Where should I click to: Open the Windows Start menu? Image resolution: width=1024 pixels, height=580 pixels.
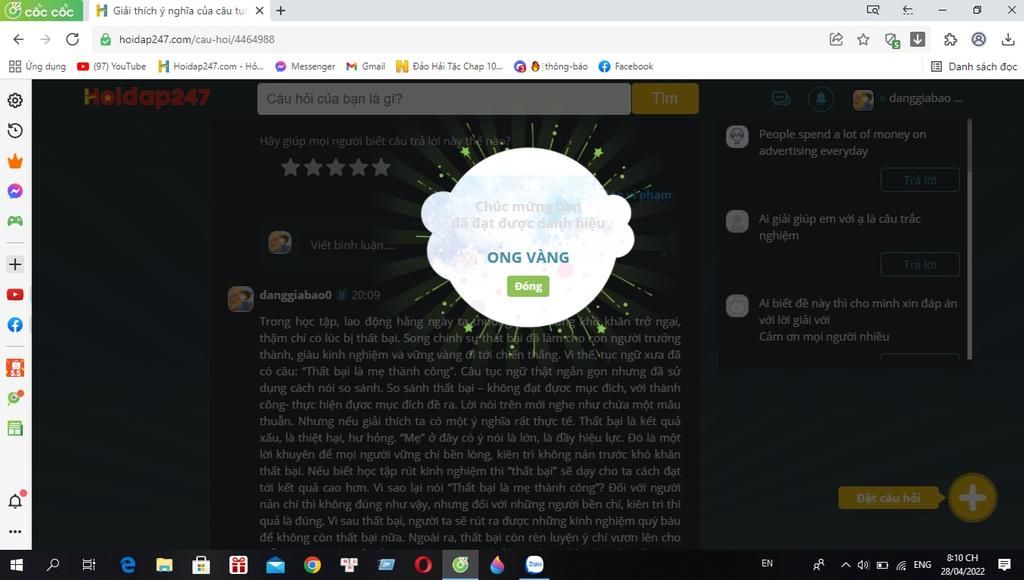tap(16, 564)
